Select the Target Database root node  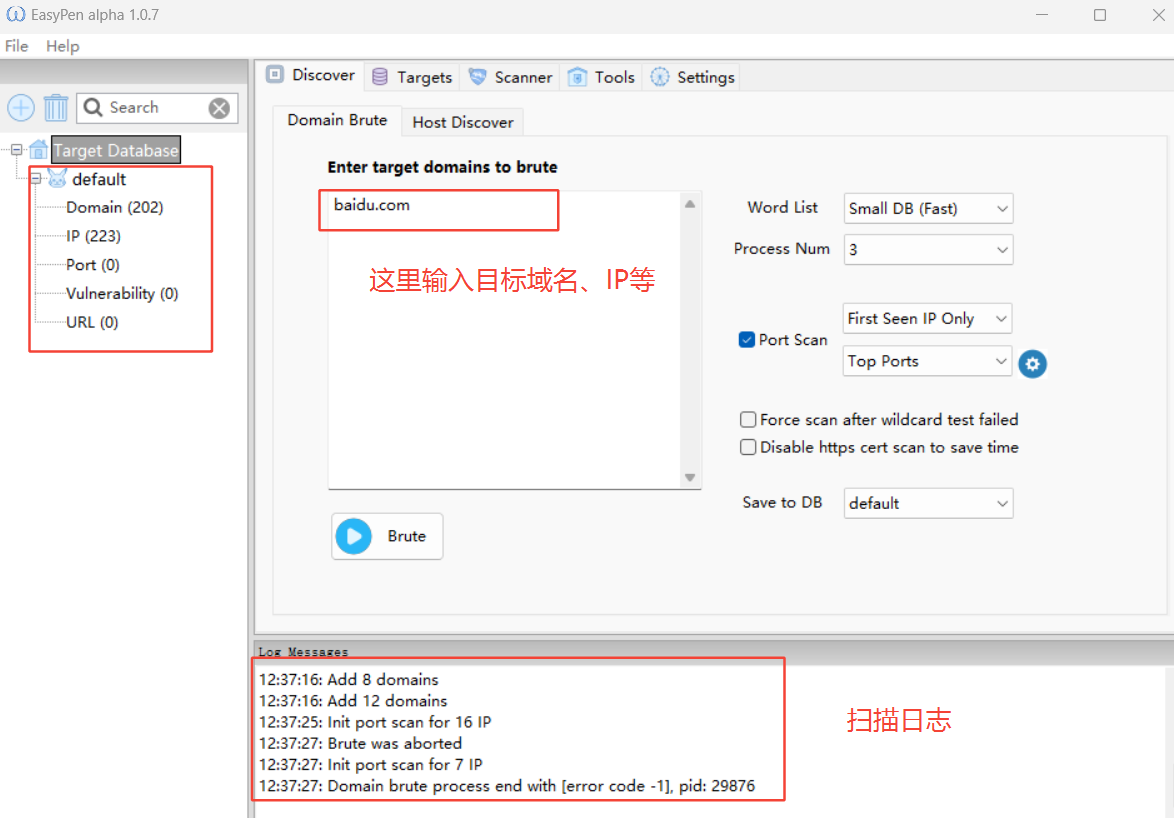[116, 150]
